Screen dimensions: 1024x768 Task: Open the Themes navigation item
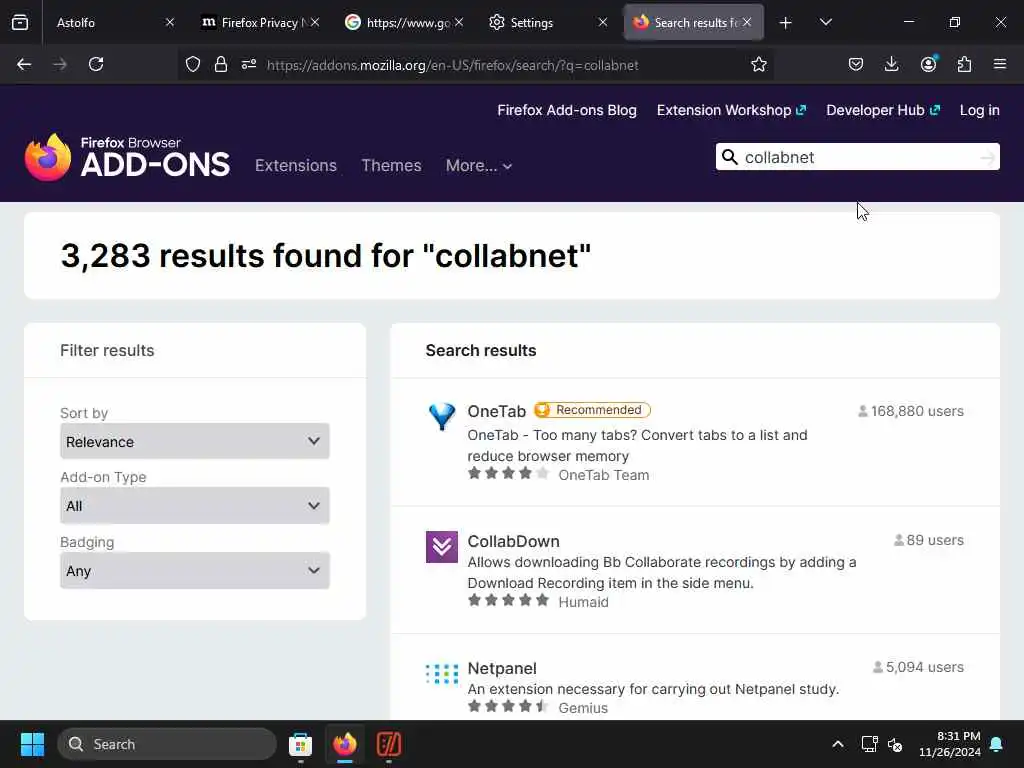point(391,165)
